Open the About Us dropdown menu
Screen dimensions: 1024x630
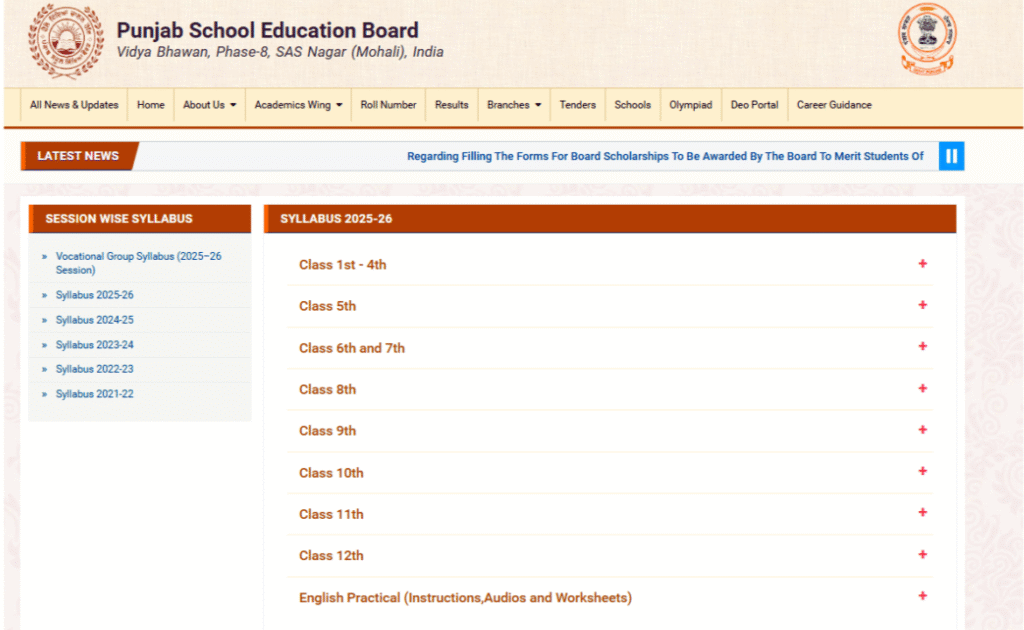coord(209,105)
